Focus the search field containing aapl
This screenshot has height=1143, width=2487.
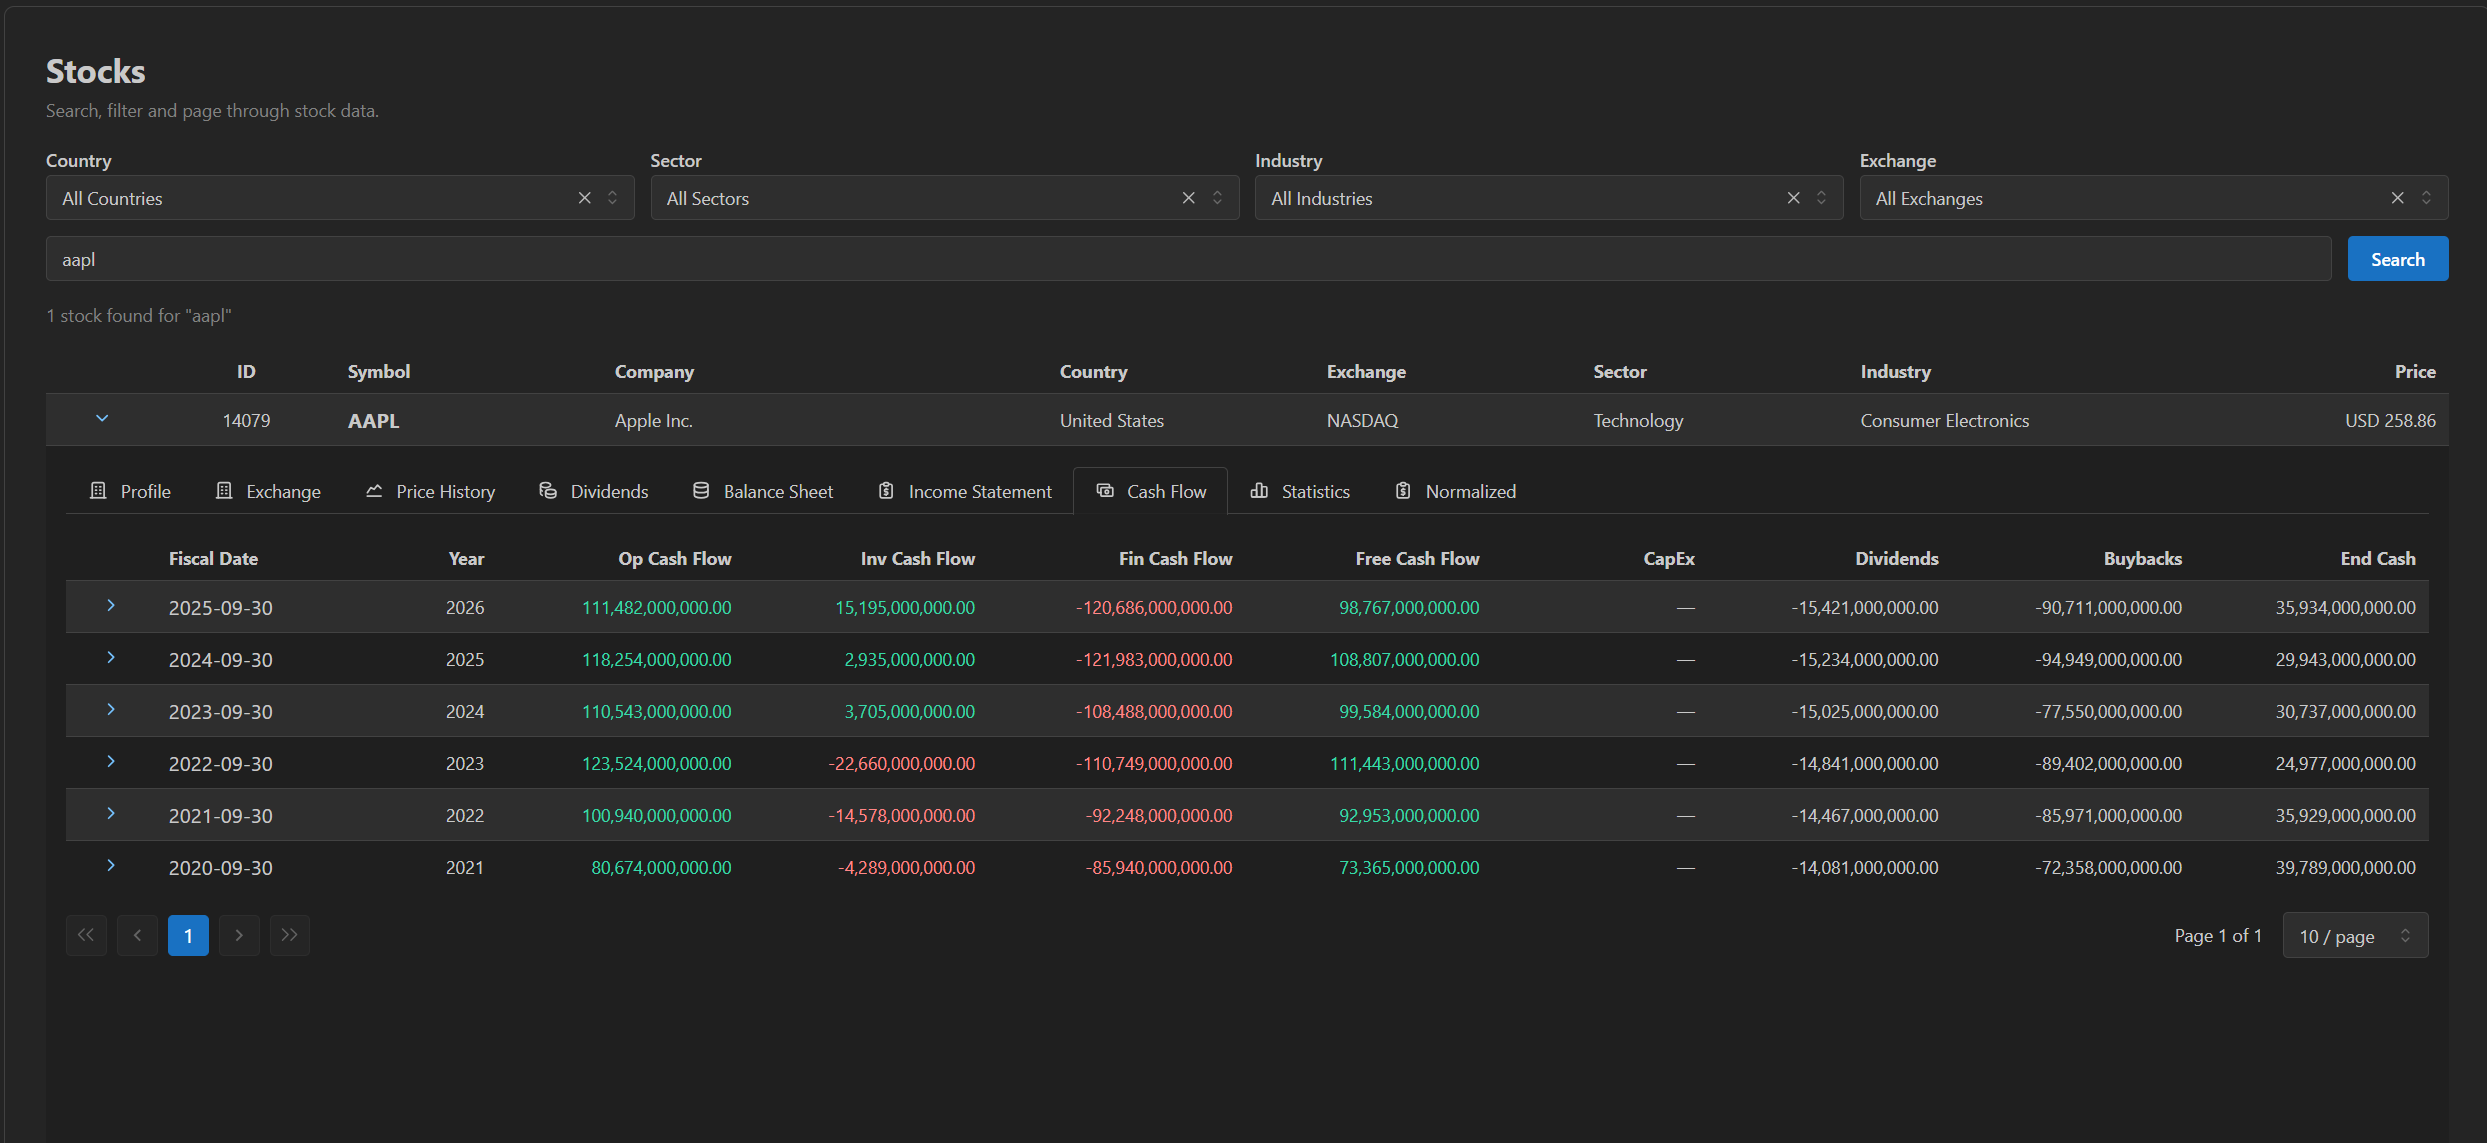1189,259
